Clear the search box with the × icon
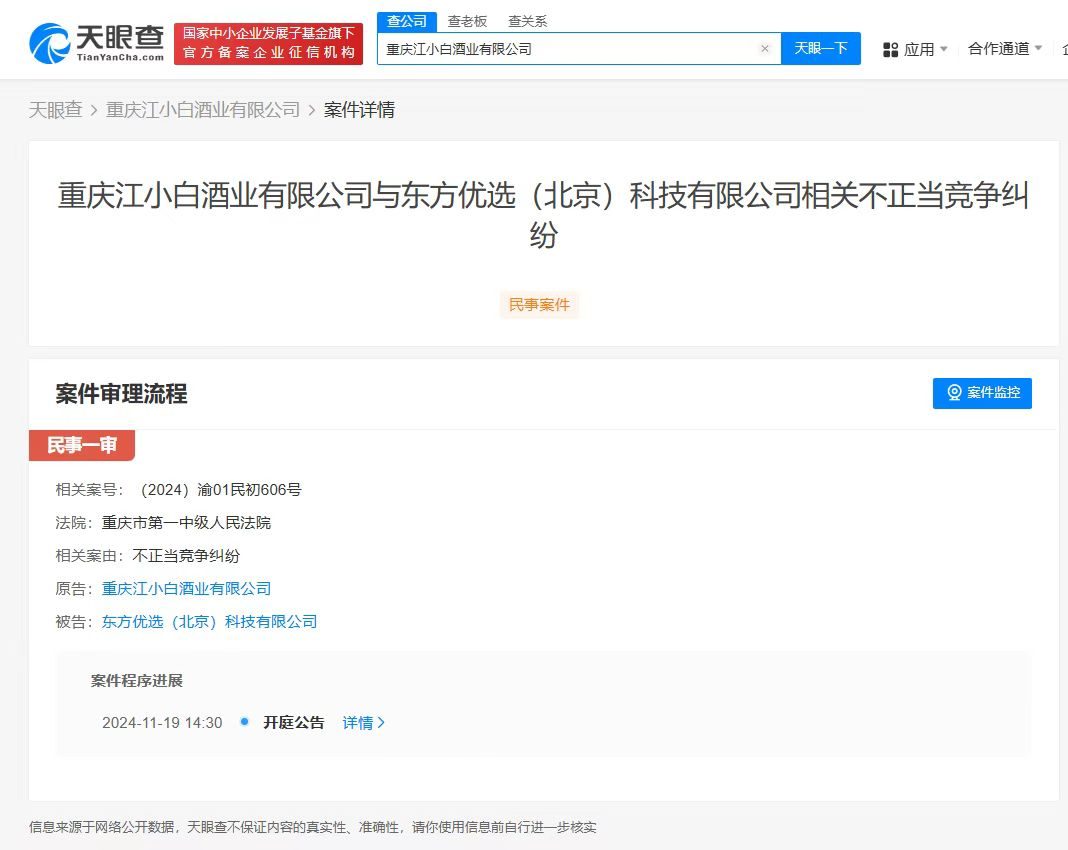 765,48
